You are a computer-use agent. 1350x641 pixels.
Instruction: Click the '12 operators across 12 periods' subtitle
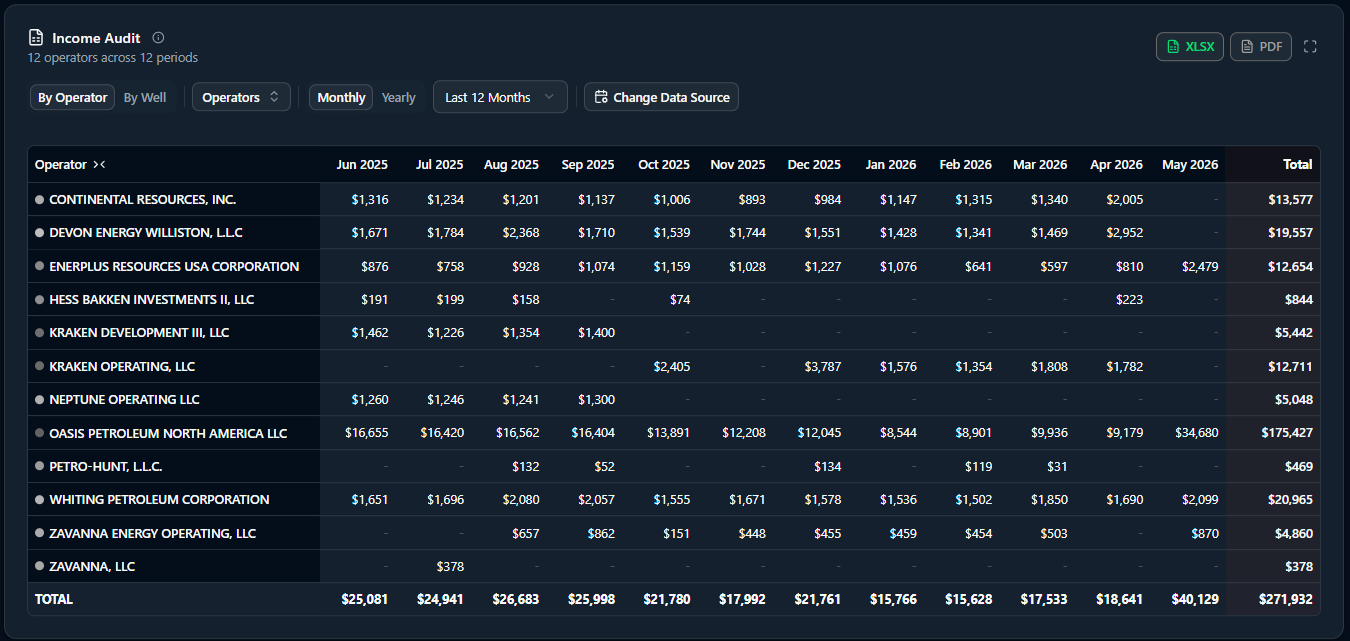point(113,58)
